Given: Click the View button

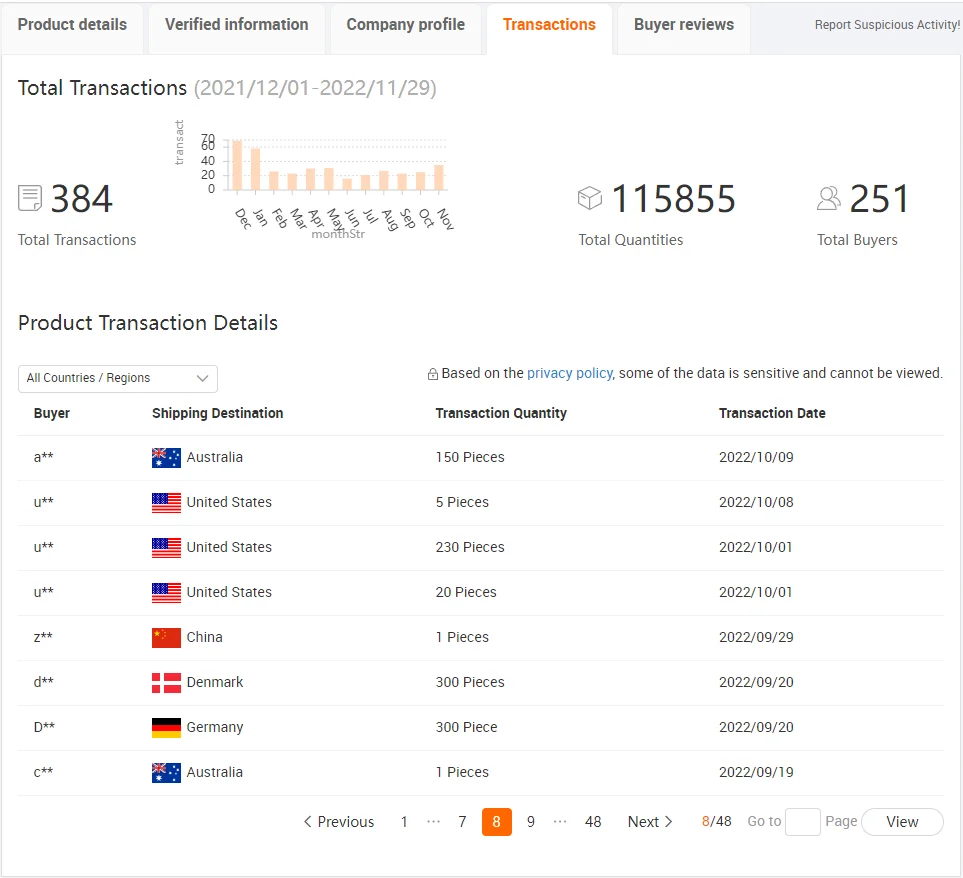Looking at the screenshot, I should (902, 822).
